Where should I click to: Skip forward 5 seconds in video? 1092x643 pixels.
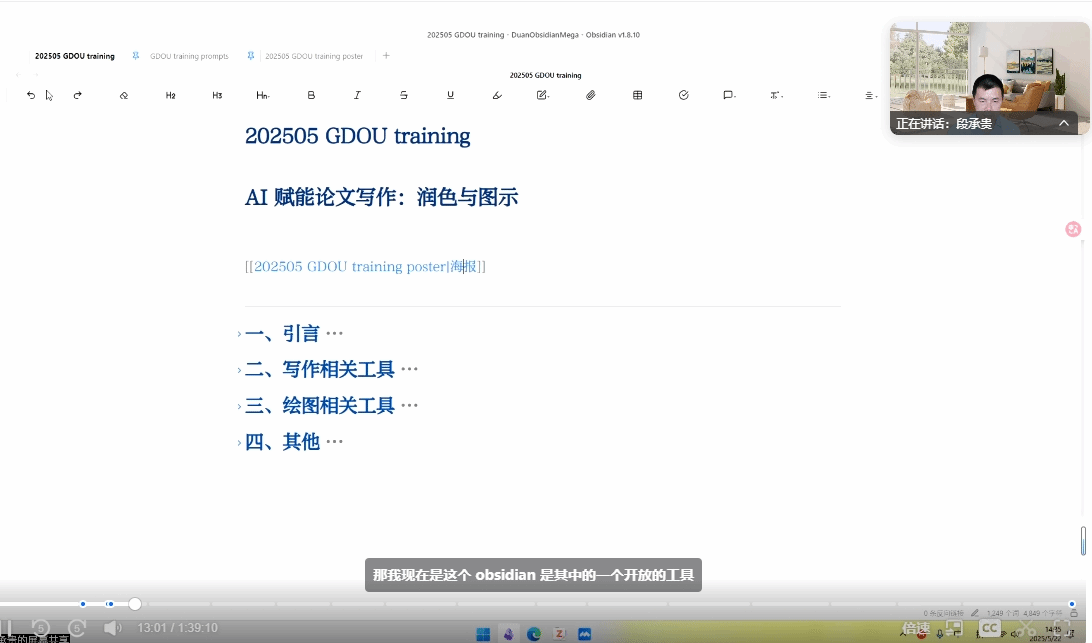(77, 628)
